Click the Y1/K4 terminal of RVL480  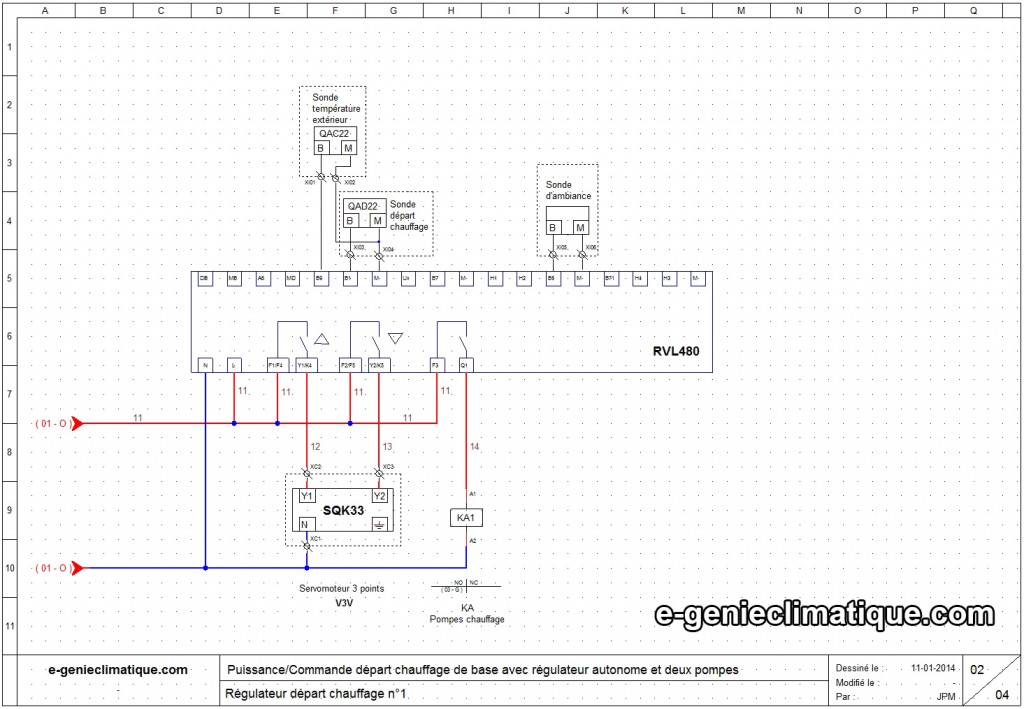click(306, 366)
